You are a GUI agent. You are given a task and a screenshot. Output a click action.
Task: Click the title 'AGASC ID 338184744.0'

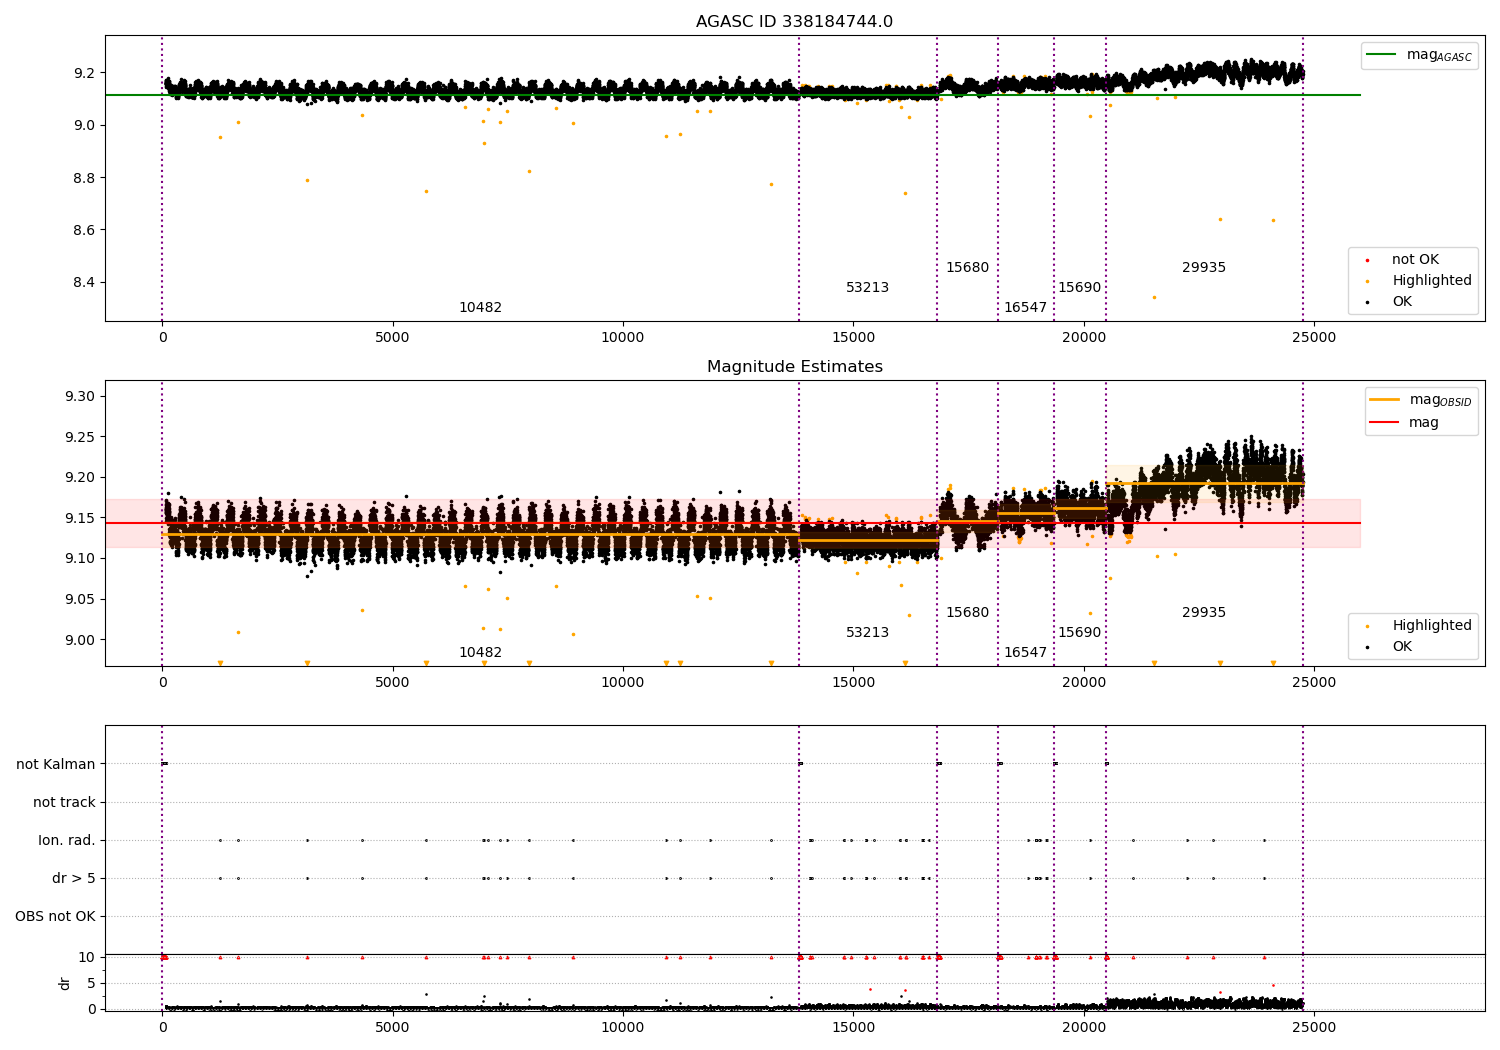click(x=794, y=22)
